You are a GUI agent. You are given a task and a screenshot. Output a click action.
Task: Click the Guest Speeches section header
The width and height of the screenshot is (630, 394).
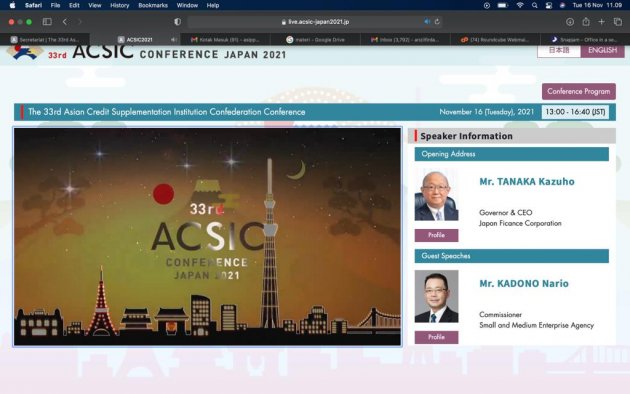[x=511, y=256]
